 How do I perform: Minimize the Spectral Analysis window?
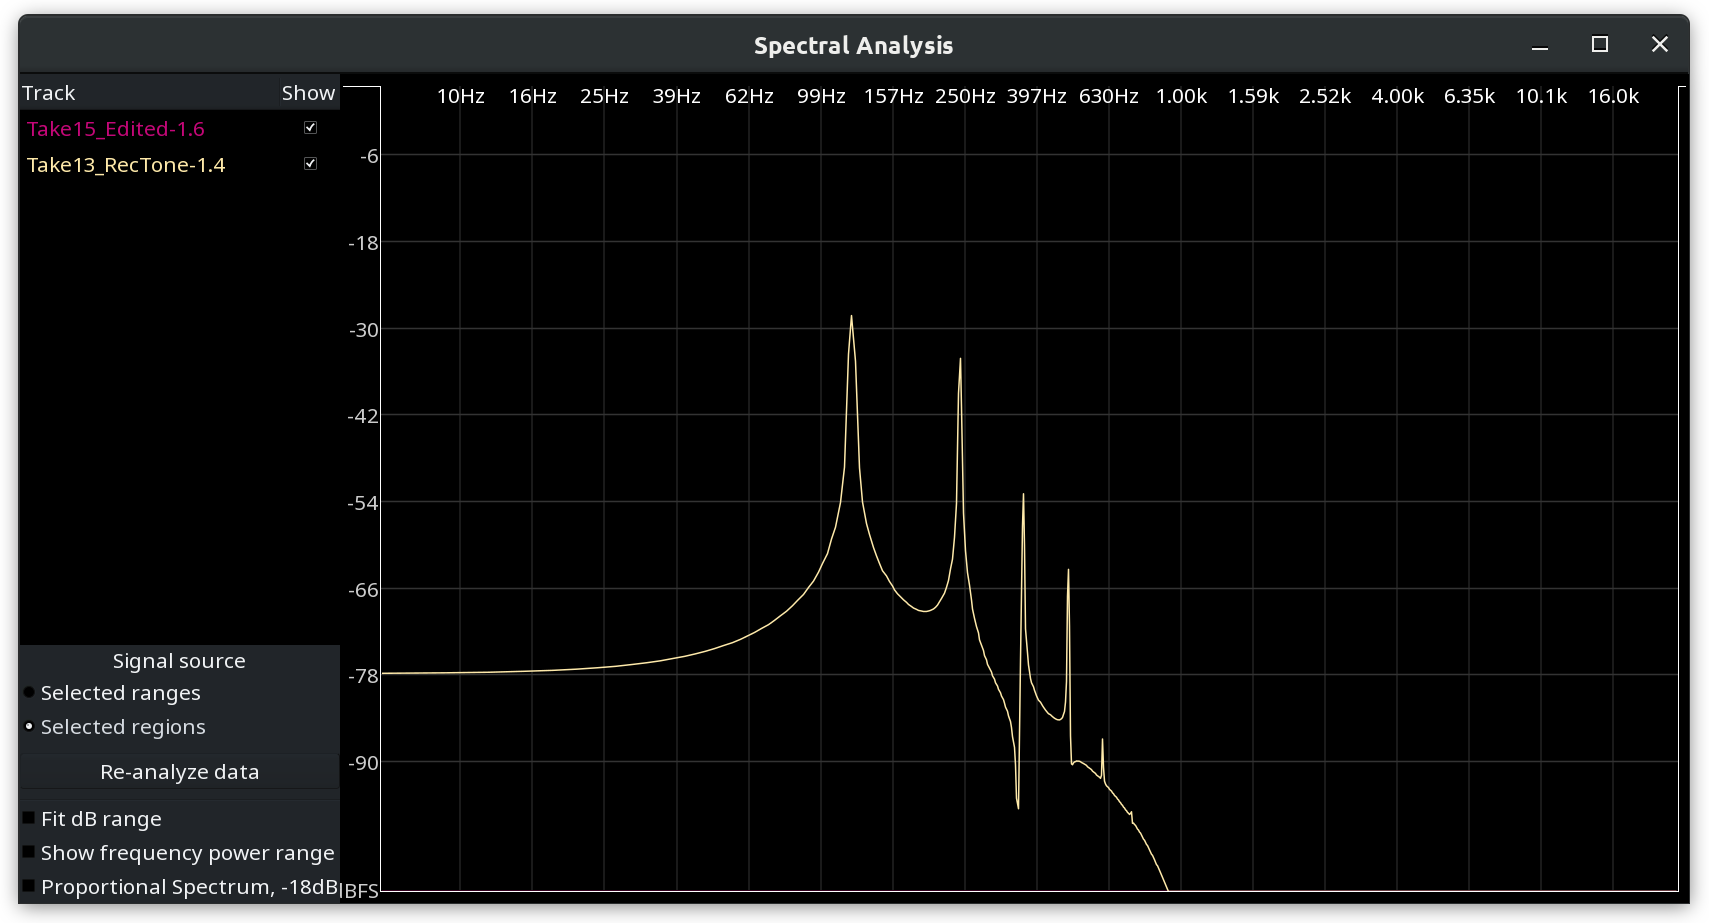point(1540,45)
